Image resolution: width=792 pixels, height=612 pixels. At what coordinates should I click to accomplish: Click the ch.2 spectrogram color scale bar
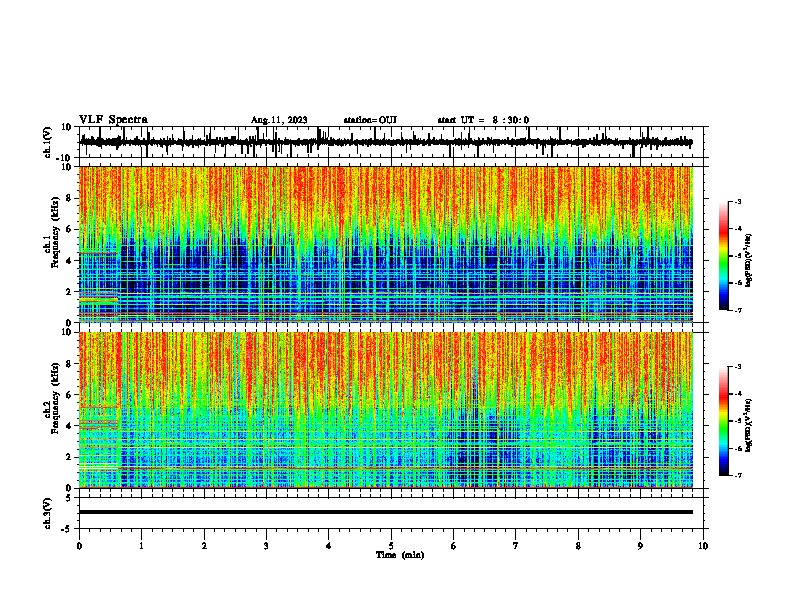click(724, 421)
